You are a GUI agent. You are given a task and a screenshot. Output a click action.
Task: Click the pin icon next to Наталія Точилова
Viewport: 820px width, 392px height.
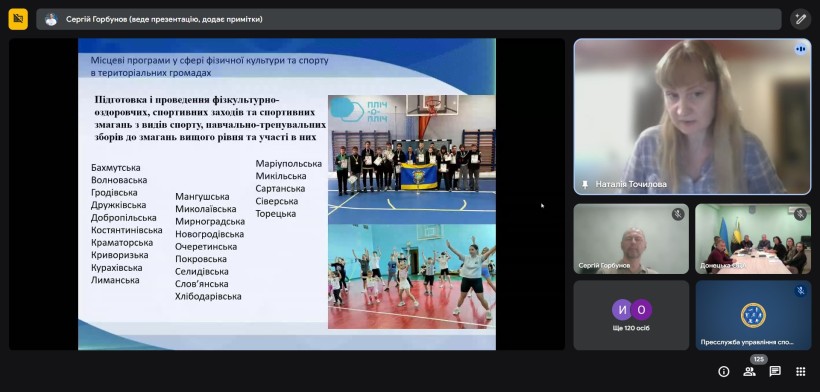(x=585, y=185)
